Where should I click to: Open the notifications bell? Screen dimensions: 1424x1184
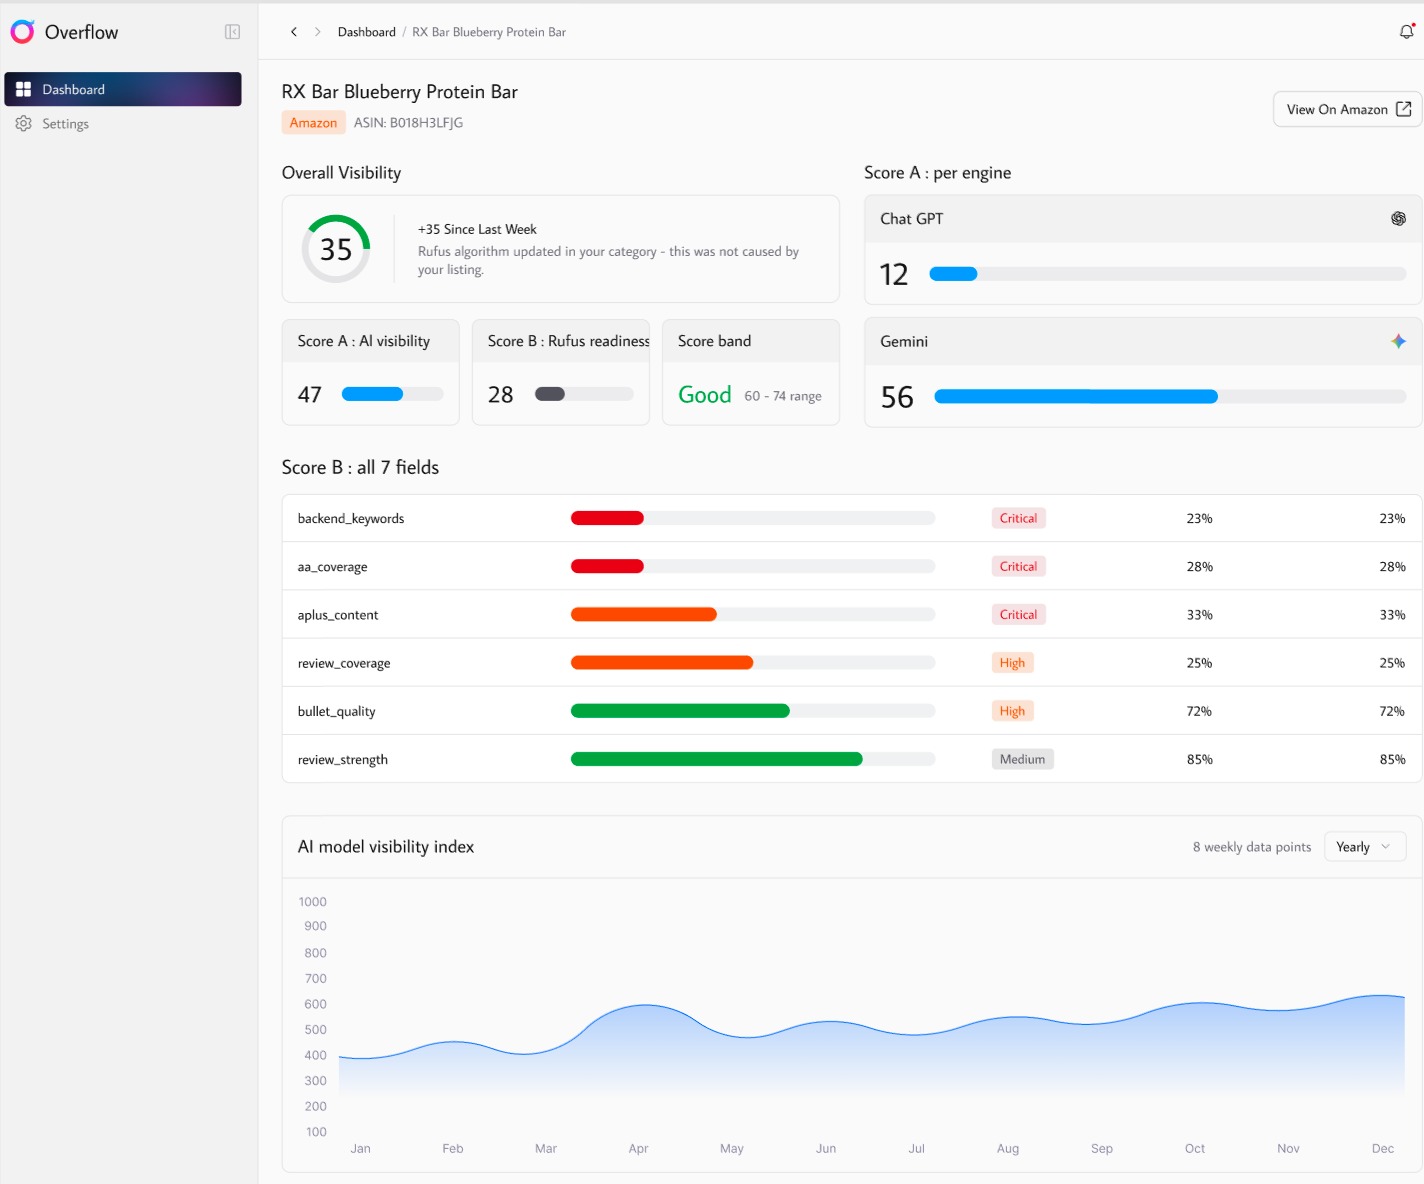(1406, 32)
